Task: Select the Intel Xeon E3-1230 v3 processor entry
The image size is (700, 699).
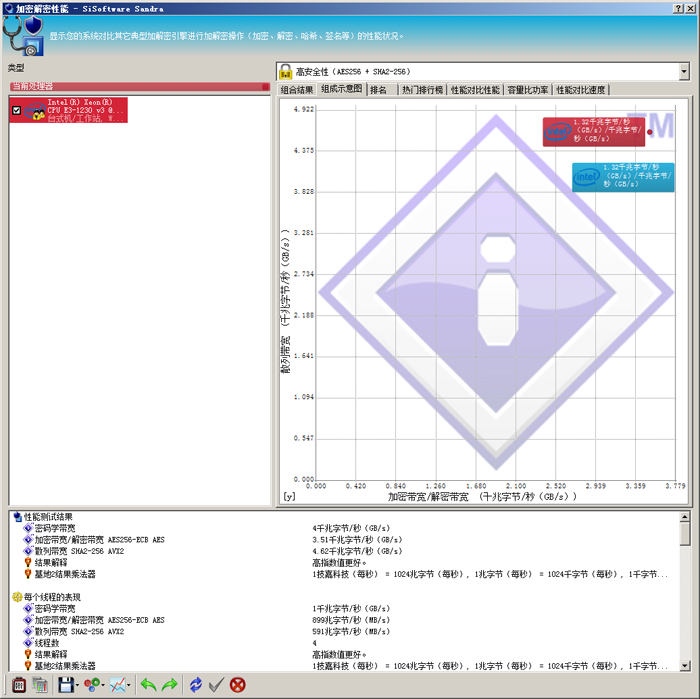Action: [x=68, y=110]
